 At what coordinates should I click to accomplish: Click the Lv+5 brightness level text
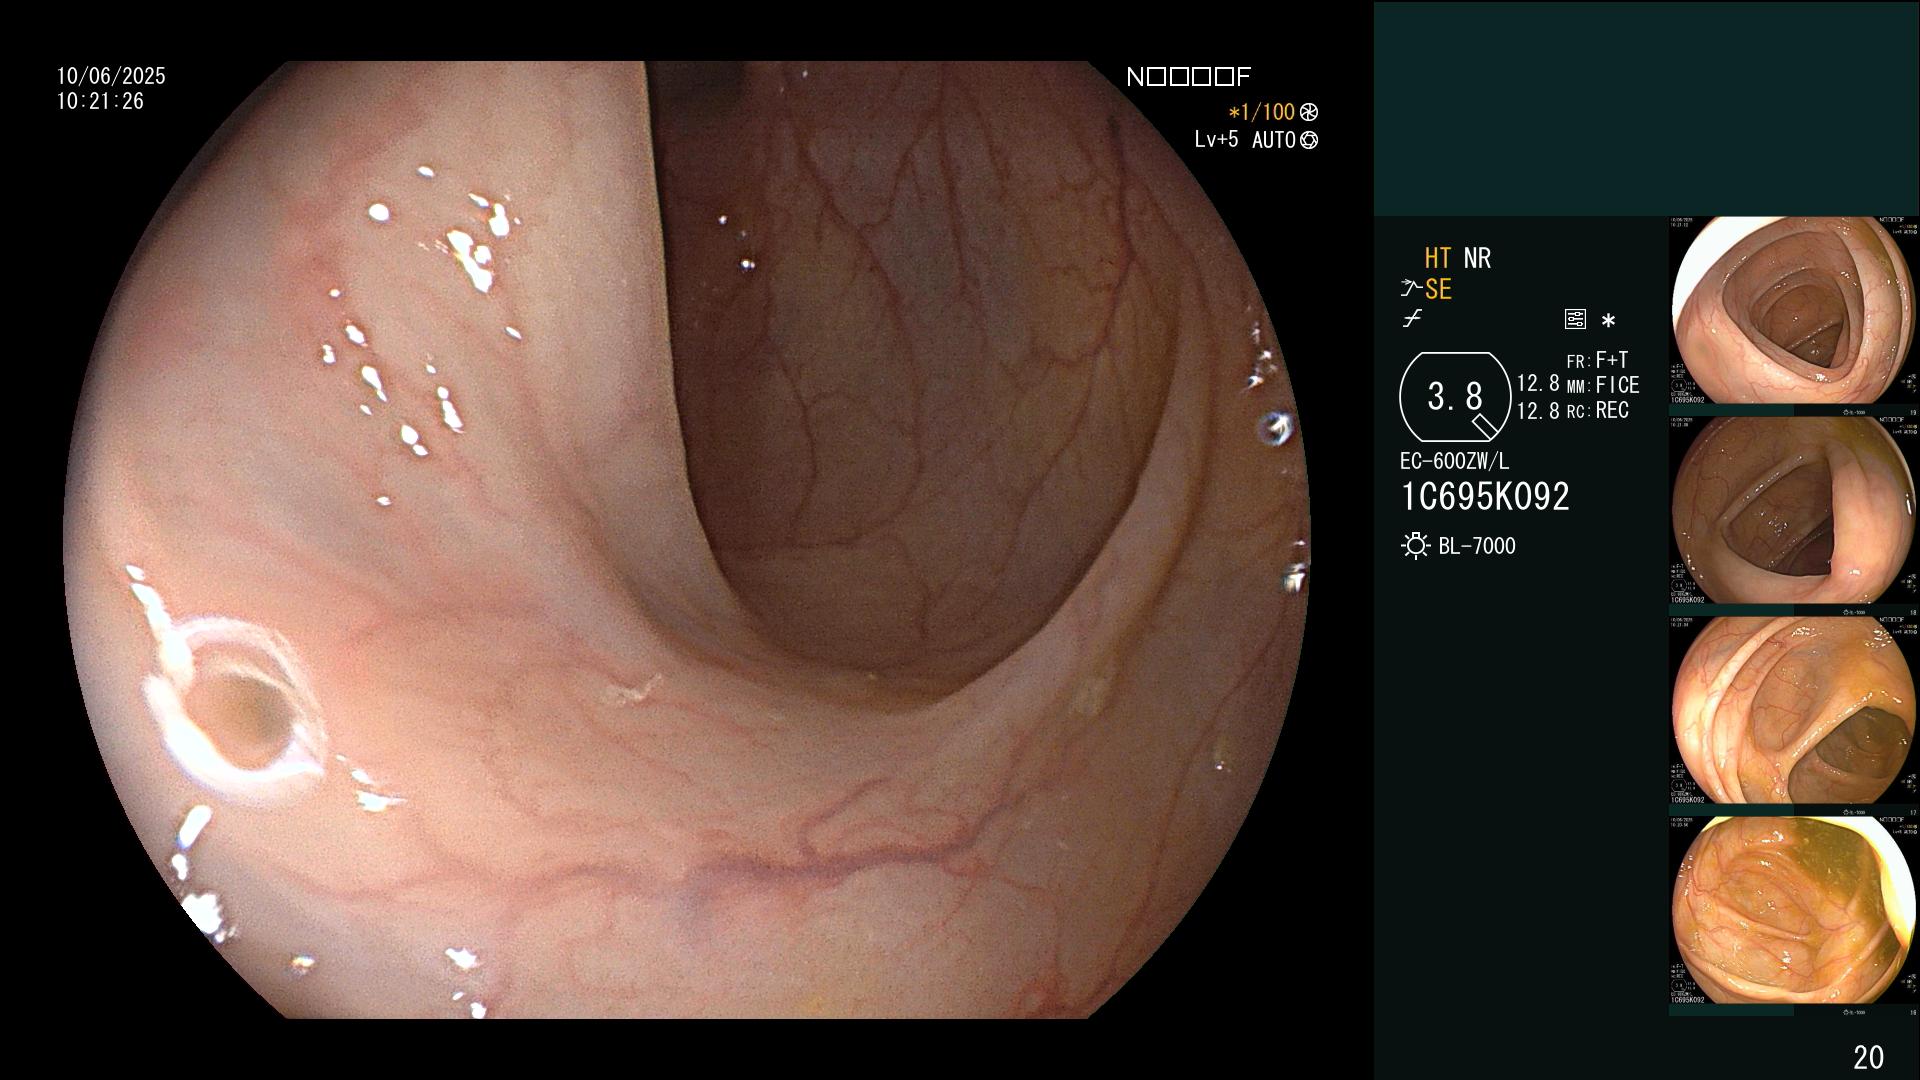click(x=1216, y=139)
